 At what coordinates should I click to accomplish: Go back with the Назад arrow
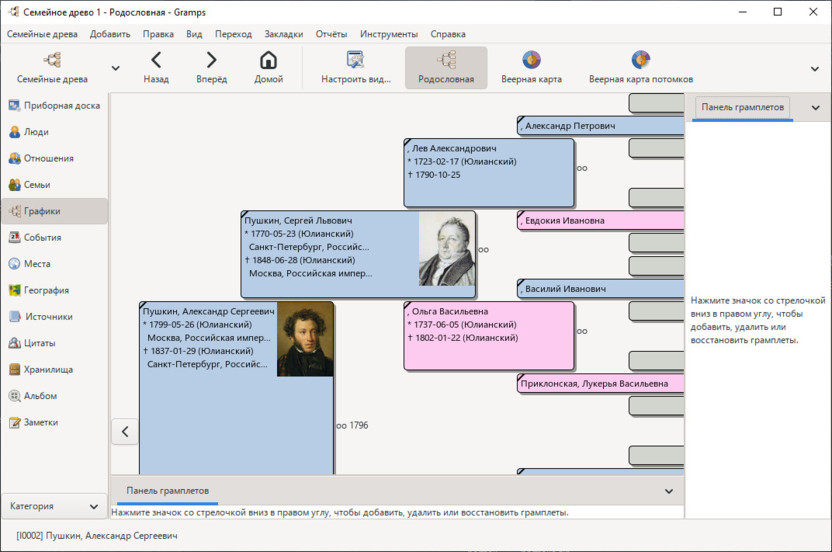pyautogui.click(x=156, y=67)
